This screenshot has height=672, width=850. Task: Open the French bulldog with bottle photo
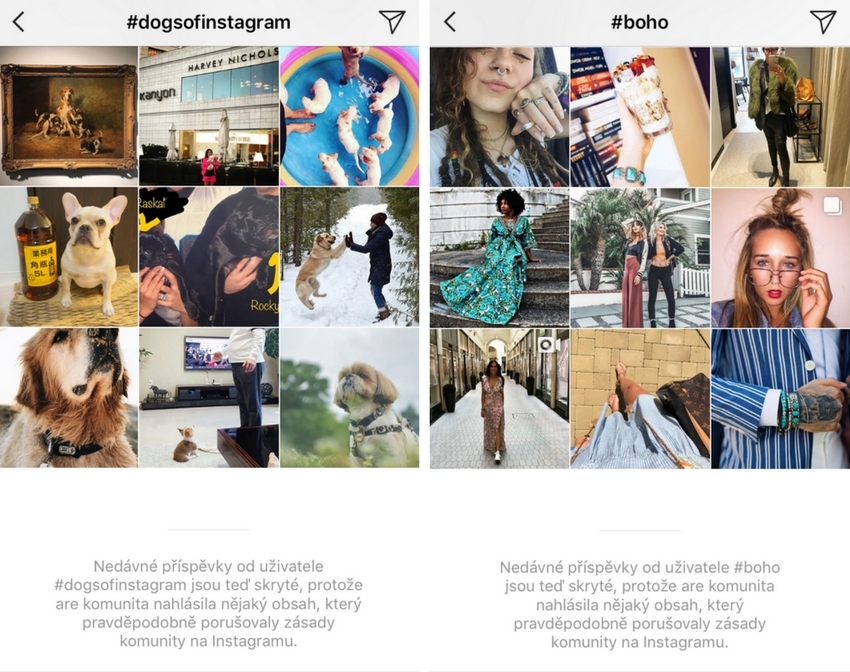tap(69, 257)
